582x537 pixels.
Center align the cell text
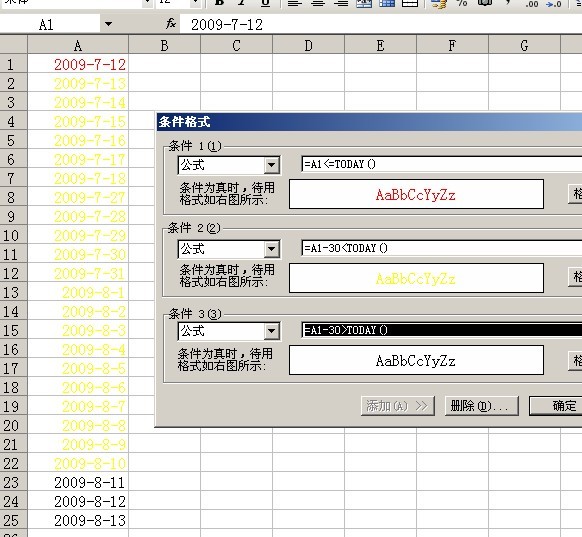pos(318,3)
